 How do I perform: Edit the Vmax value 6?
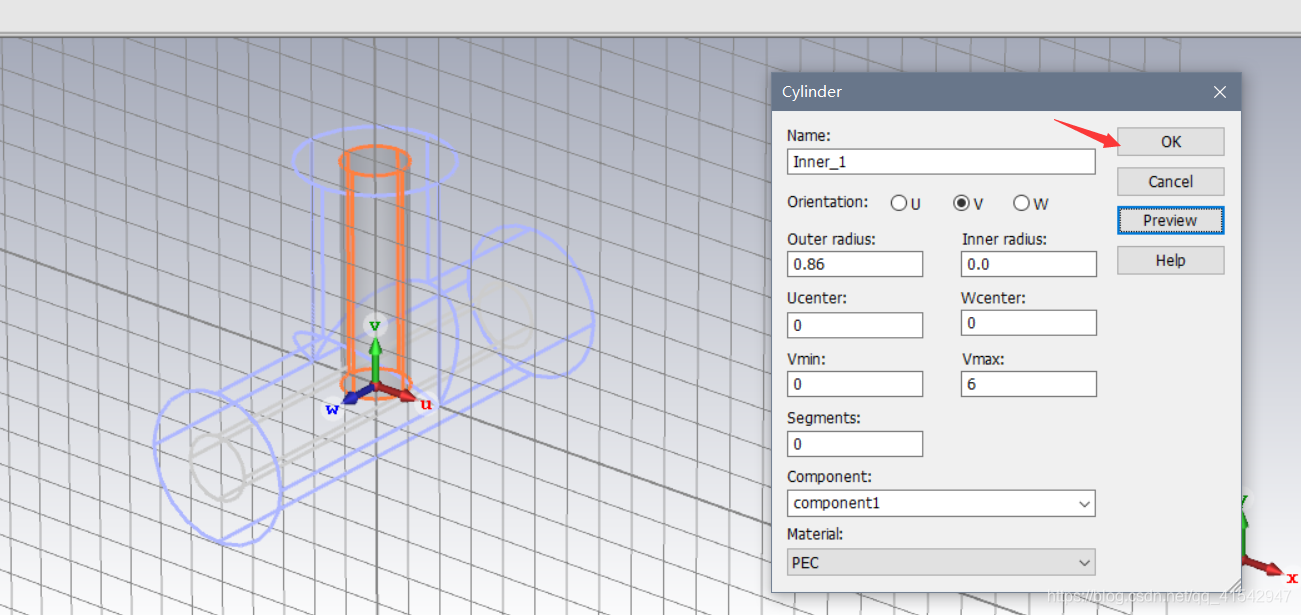[x=1029, y=384]
